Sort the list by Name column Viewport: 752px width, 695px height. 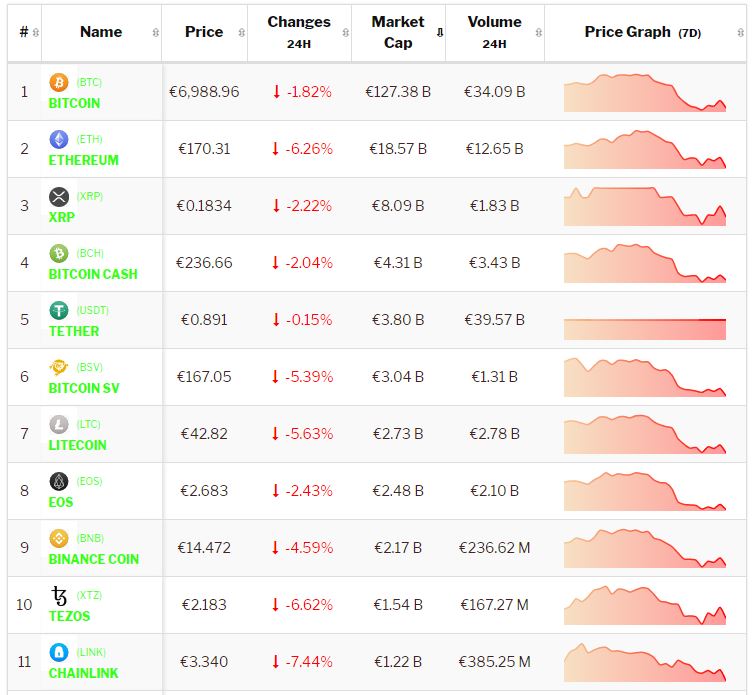[x=101, y=32]
